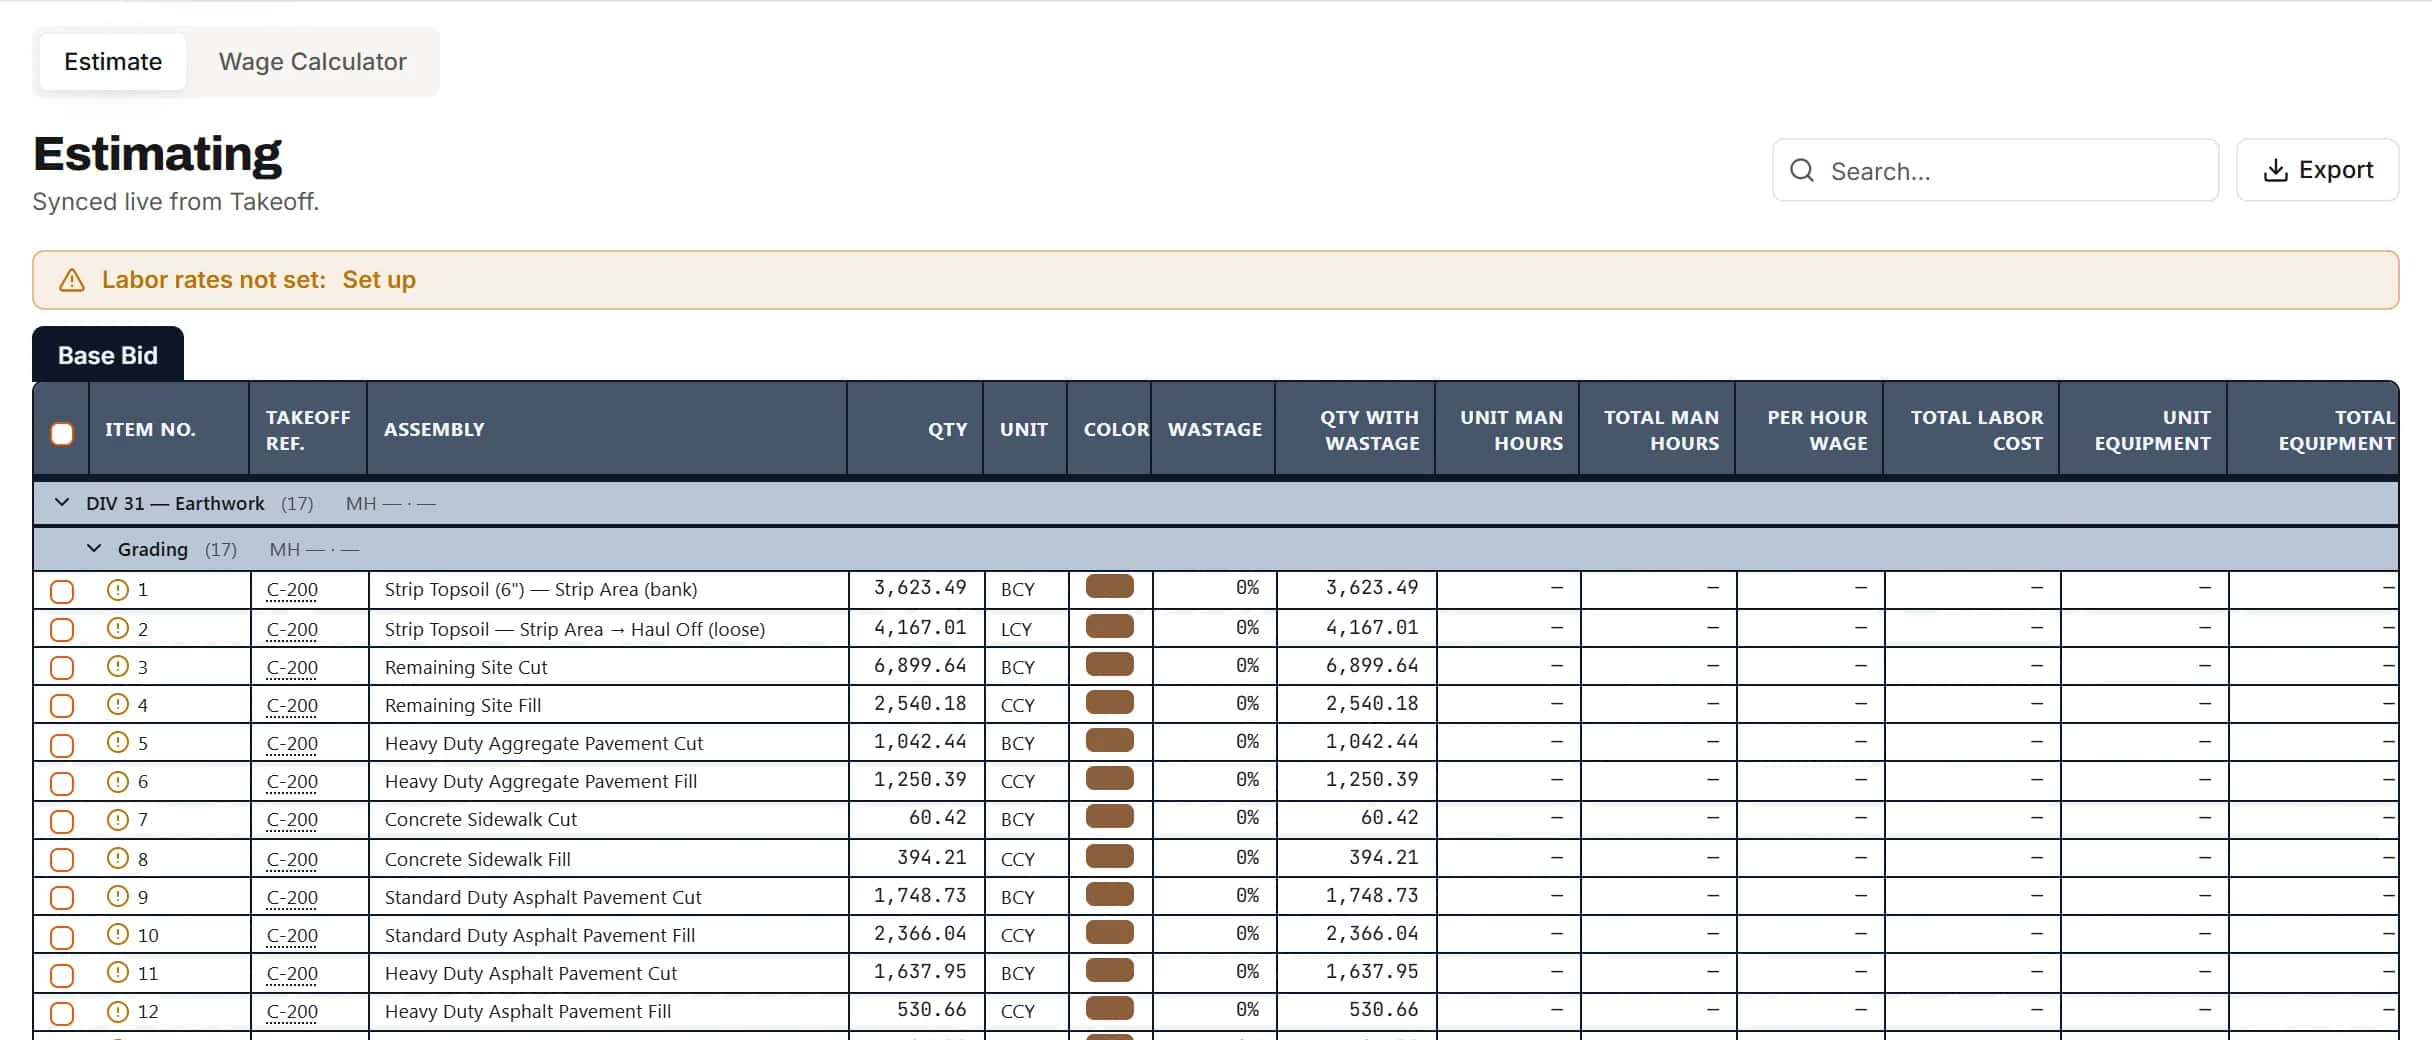Toggle the select-all checkbox in table header

62,433
